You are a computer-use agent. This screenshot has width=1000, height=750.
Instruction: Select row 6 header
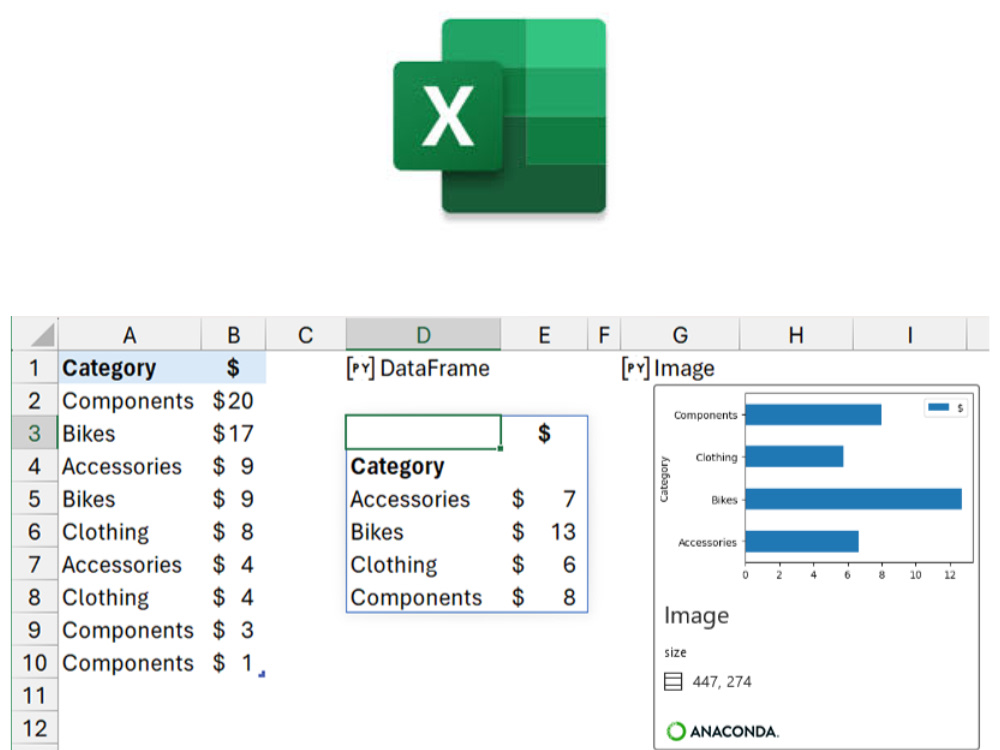[34, 532]
